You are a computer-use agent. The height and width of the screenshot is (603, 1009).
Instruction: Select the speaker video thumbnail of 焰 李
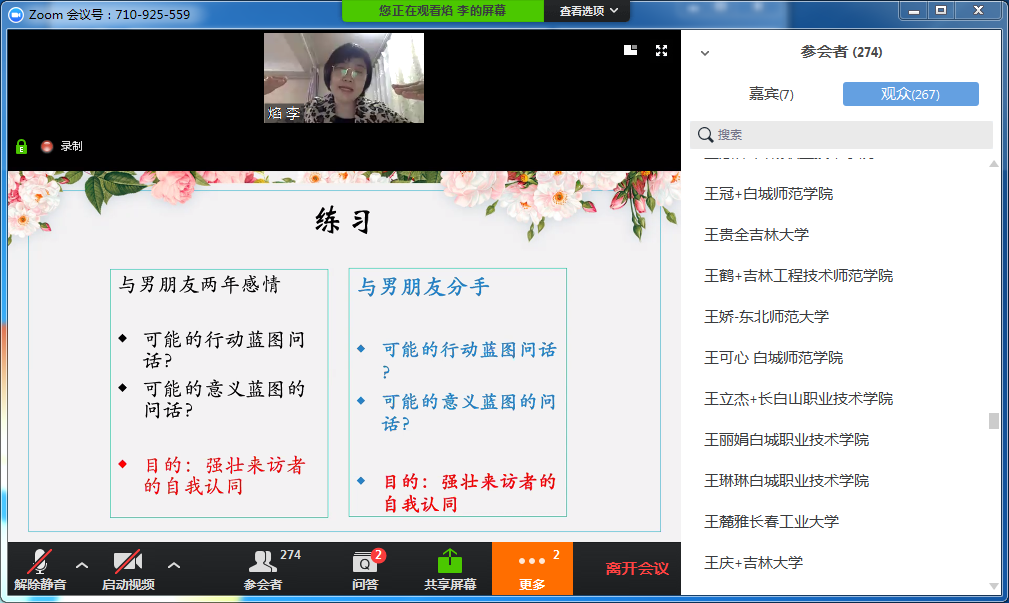click(x=344, y=78)
